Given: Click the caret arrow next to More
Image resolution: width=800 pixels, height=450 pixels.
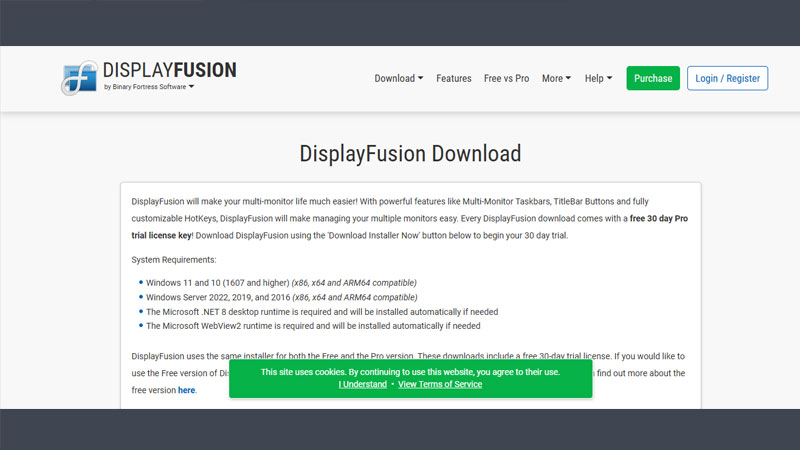Looking at the screenshot, I should [568, 78].
